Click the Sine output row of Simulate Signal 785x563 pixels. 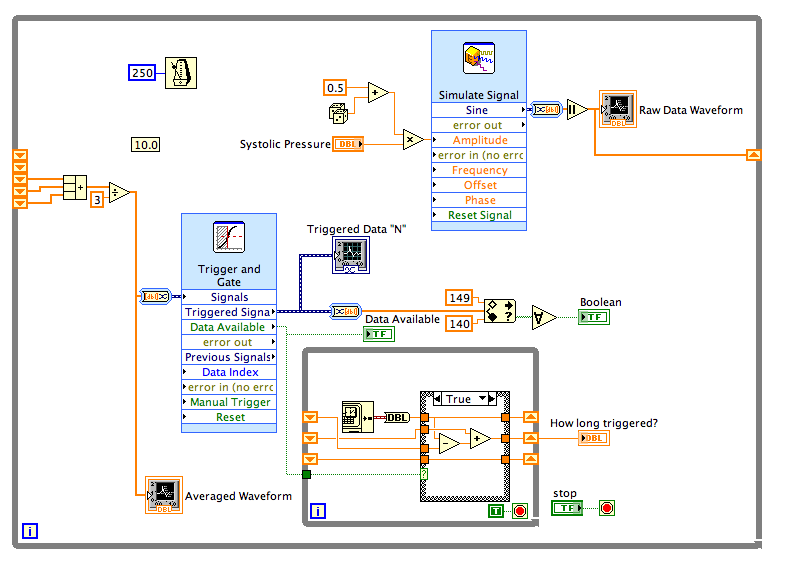[479, 110]
